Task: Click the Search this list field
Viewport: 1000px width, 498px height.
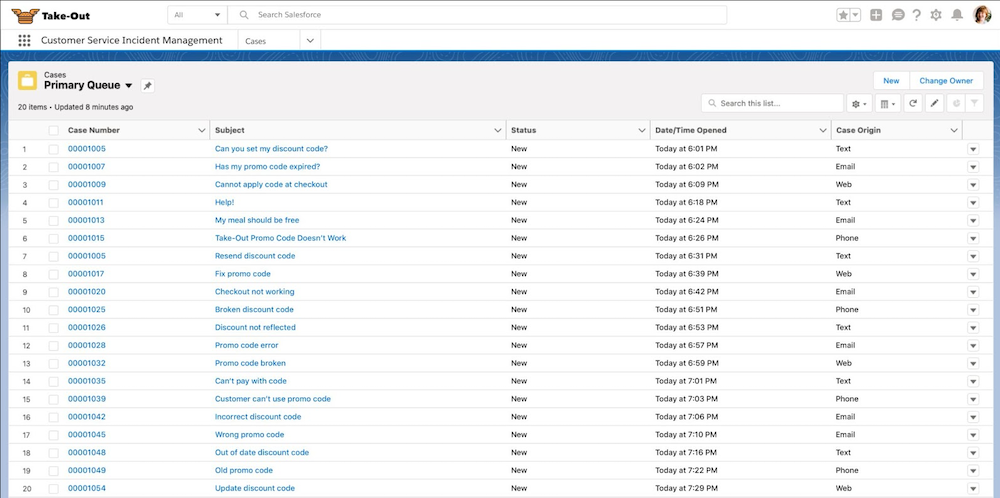Action: [772, 103]
